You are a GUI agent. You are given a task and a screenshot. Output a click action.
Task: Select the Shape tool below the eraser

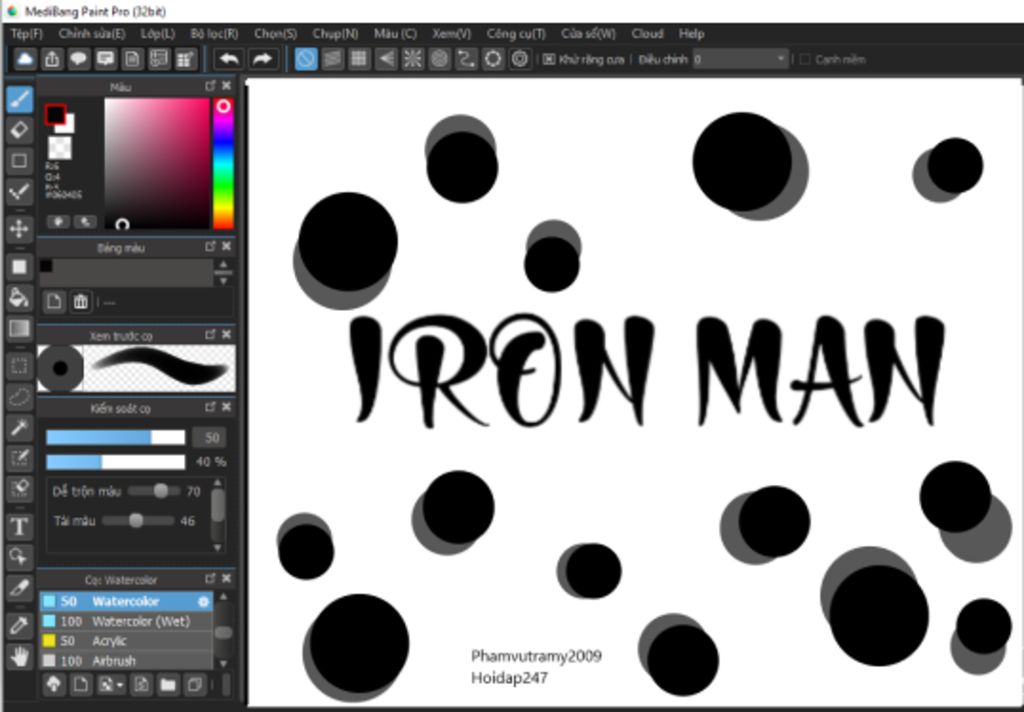20,161
